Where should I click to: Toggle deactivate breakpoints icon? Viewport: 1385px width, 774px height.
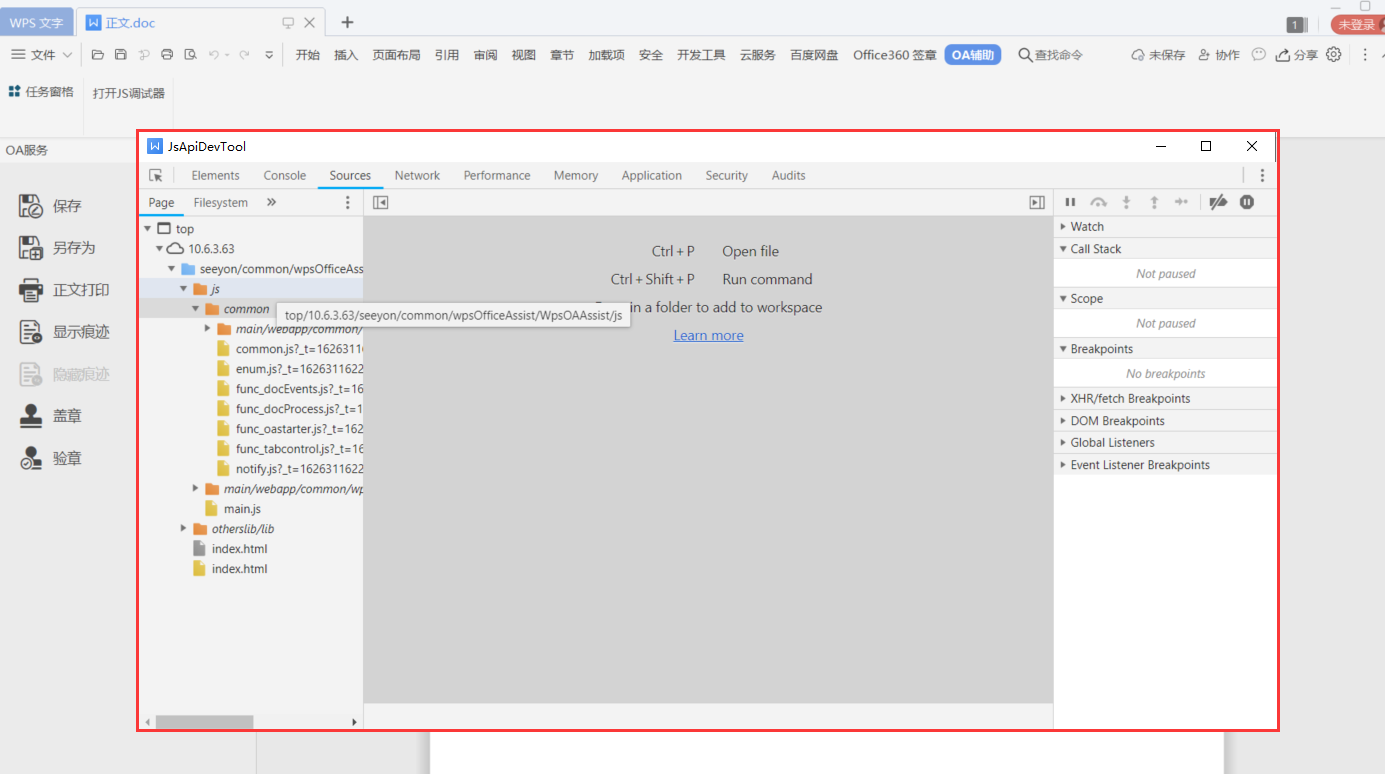tap(1217, 202)
